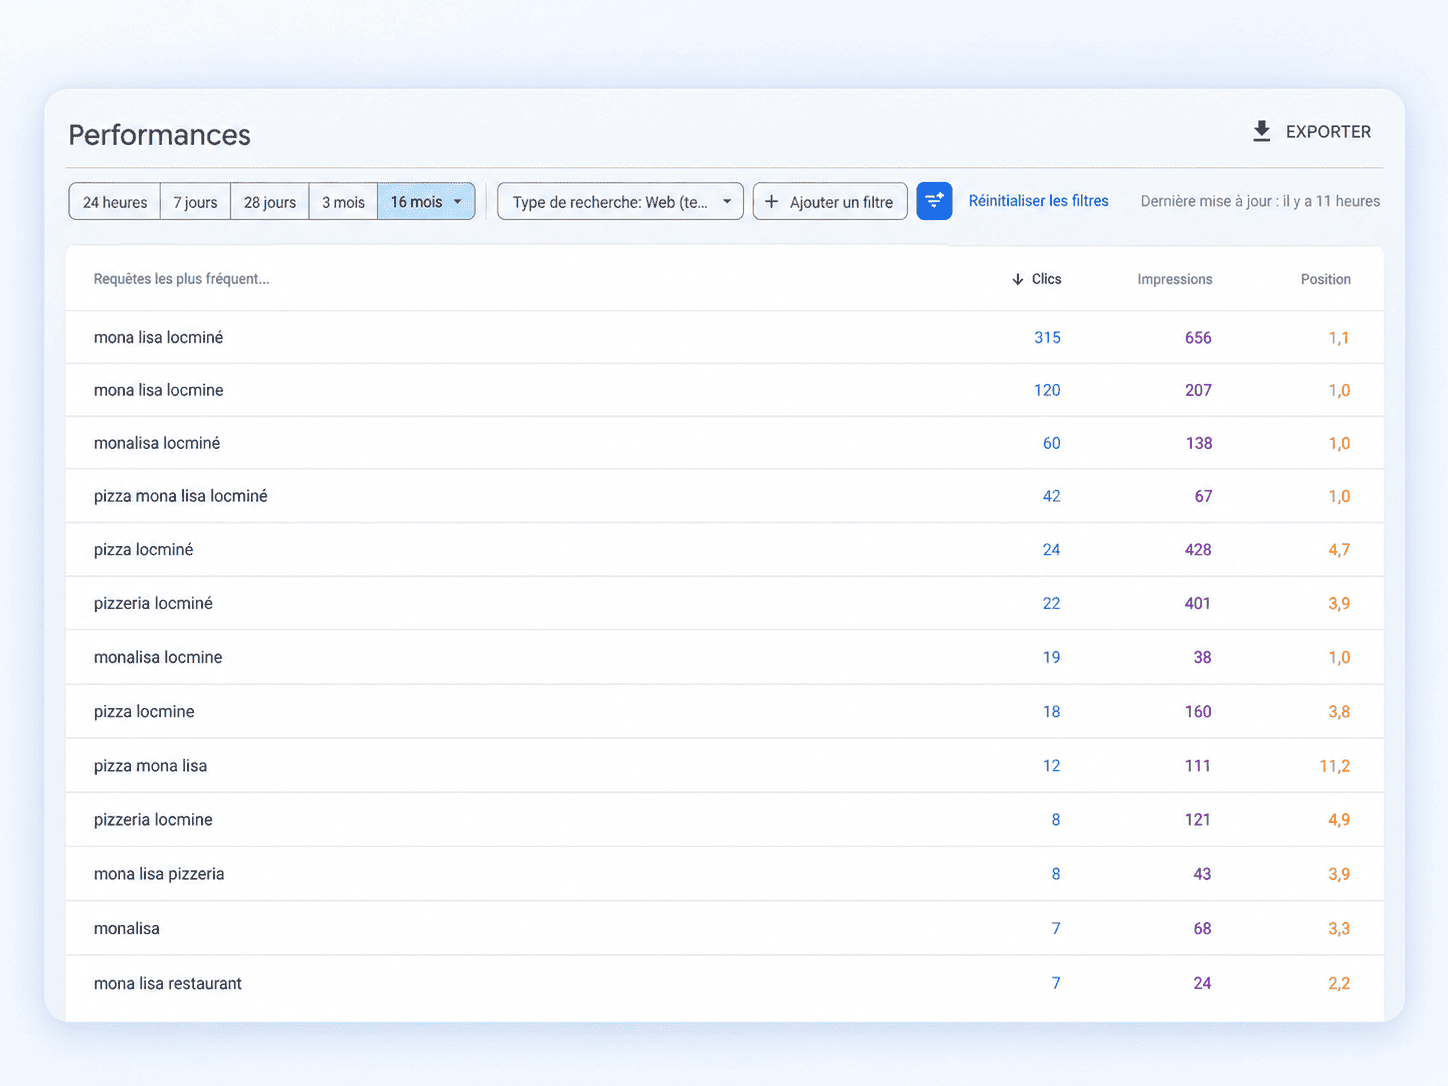Select the 24 heures period tab
This screenshot has width=1448, height=1086.
pyautogui.click(x=115, y=202)
